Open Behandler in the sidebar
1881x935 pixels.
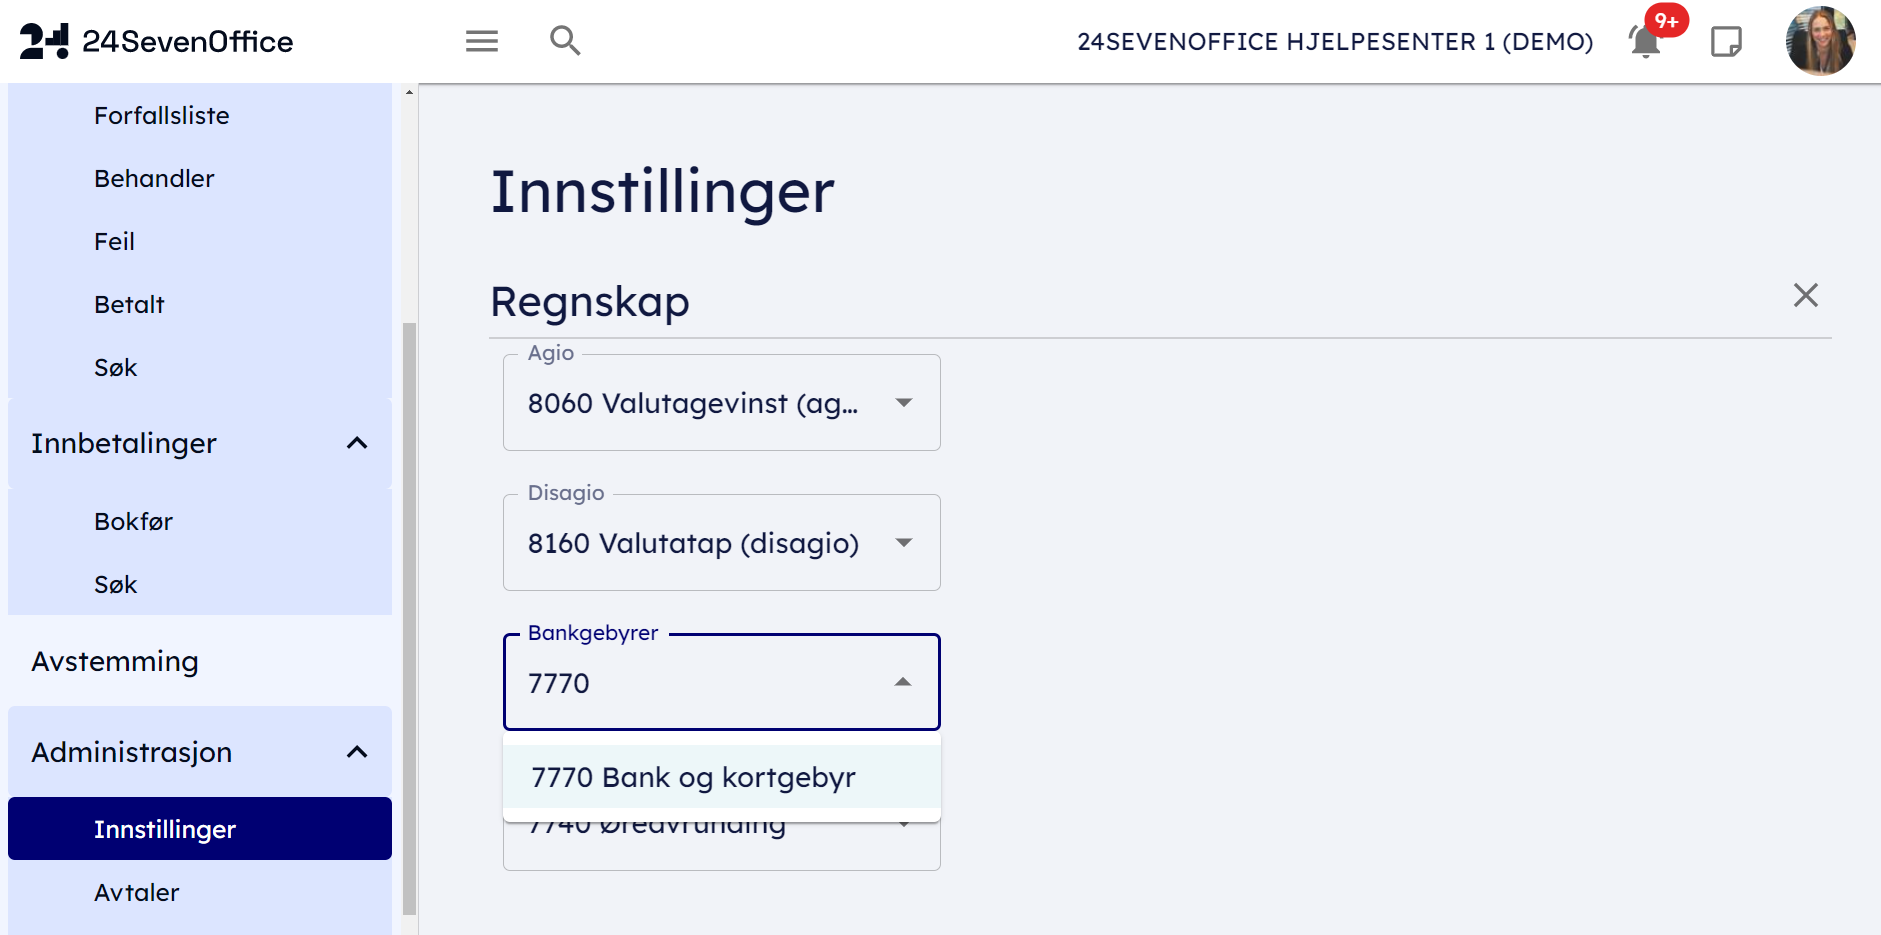click(154, 179)
